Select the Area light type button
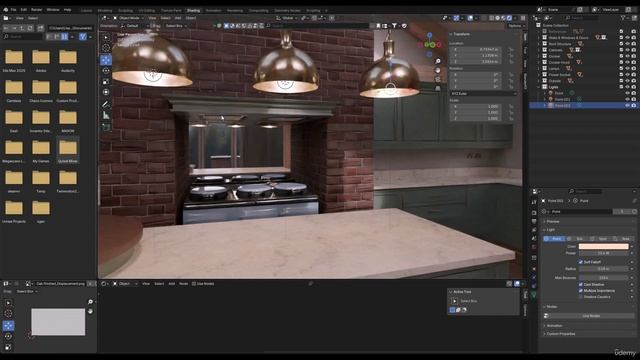Image resolution: width=640 pixels, height=360 pixels. 624,238
